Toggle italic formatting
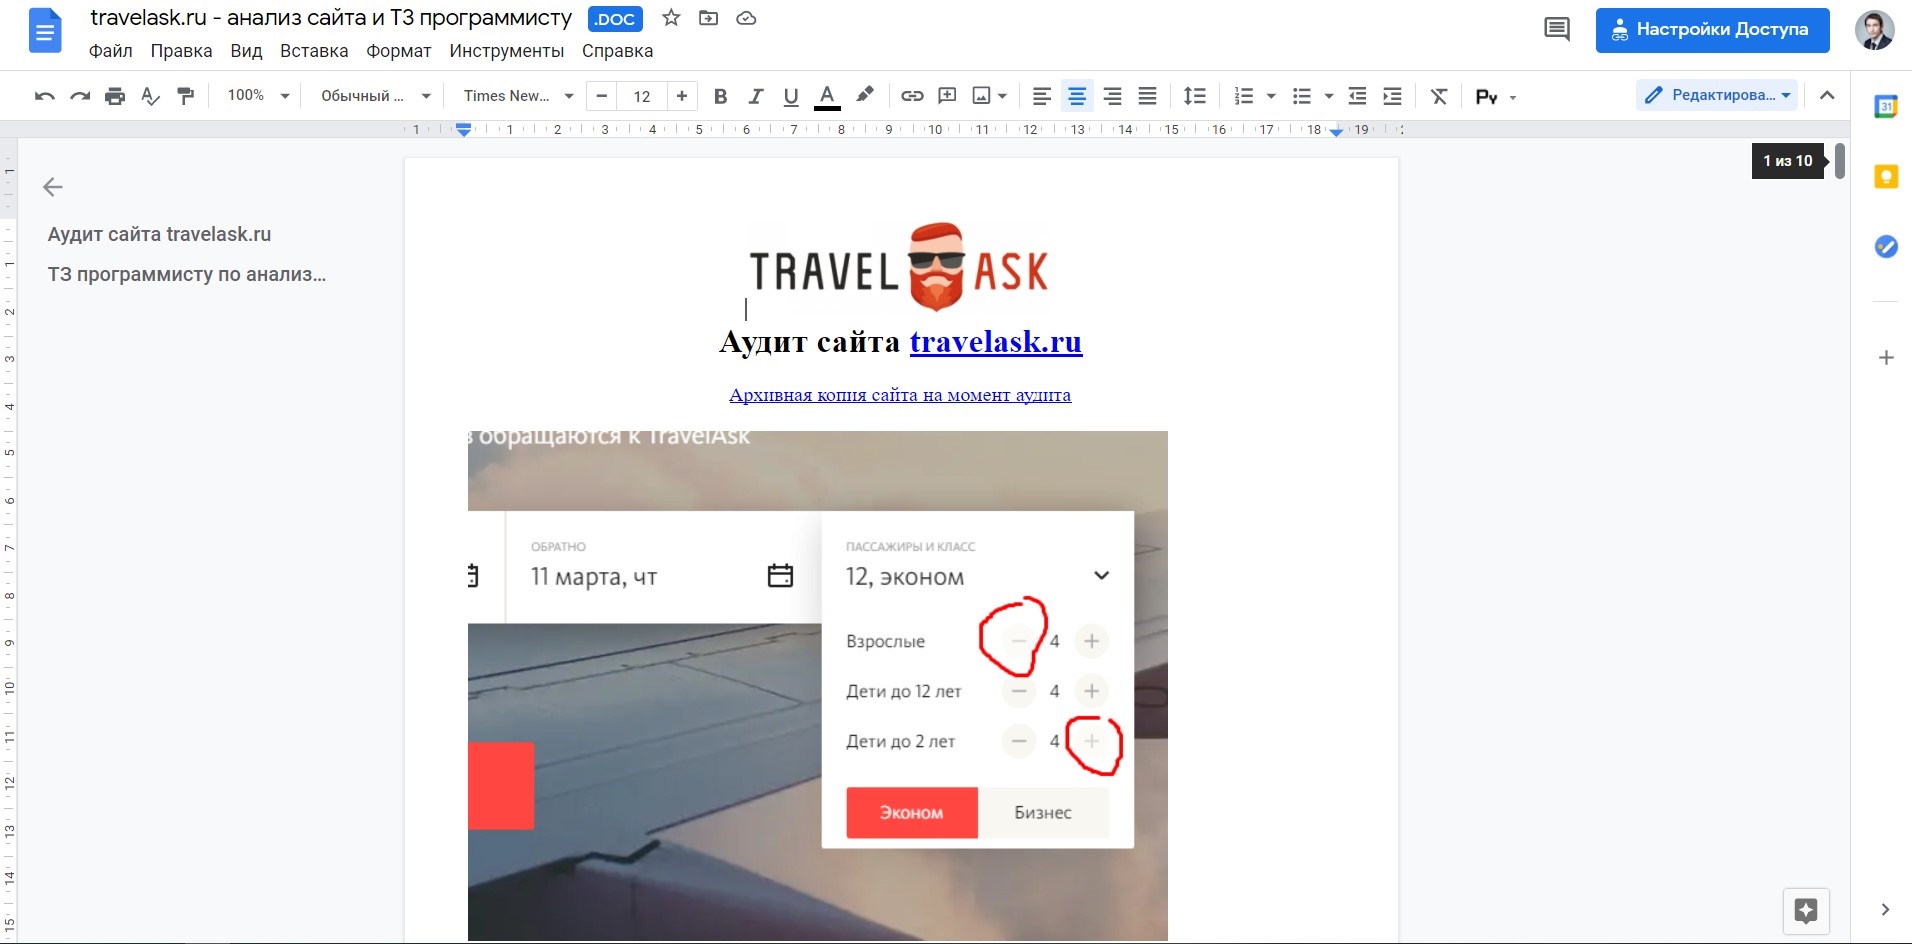Viewport: 1912px width, 944px height. pos(756,96)
